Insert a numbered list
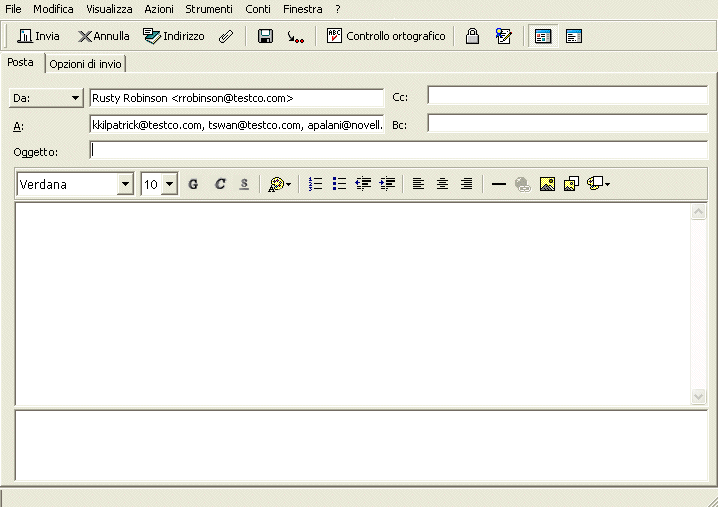718x507 pixels. point(315,184)
